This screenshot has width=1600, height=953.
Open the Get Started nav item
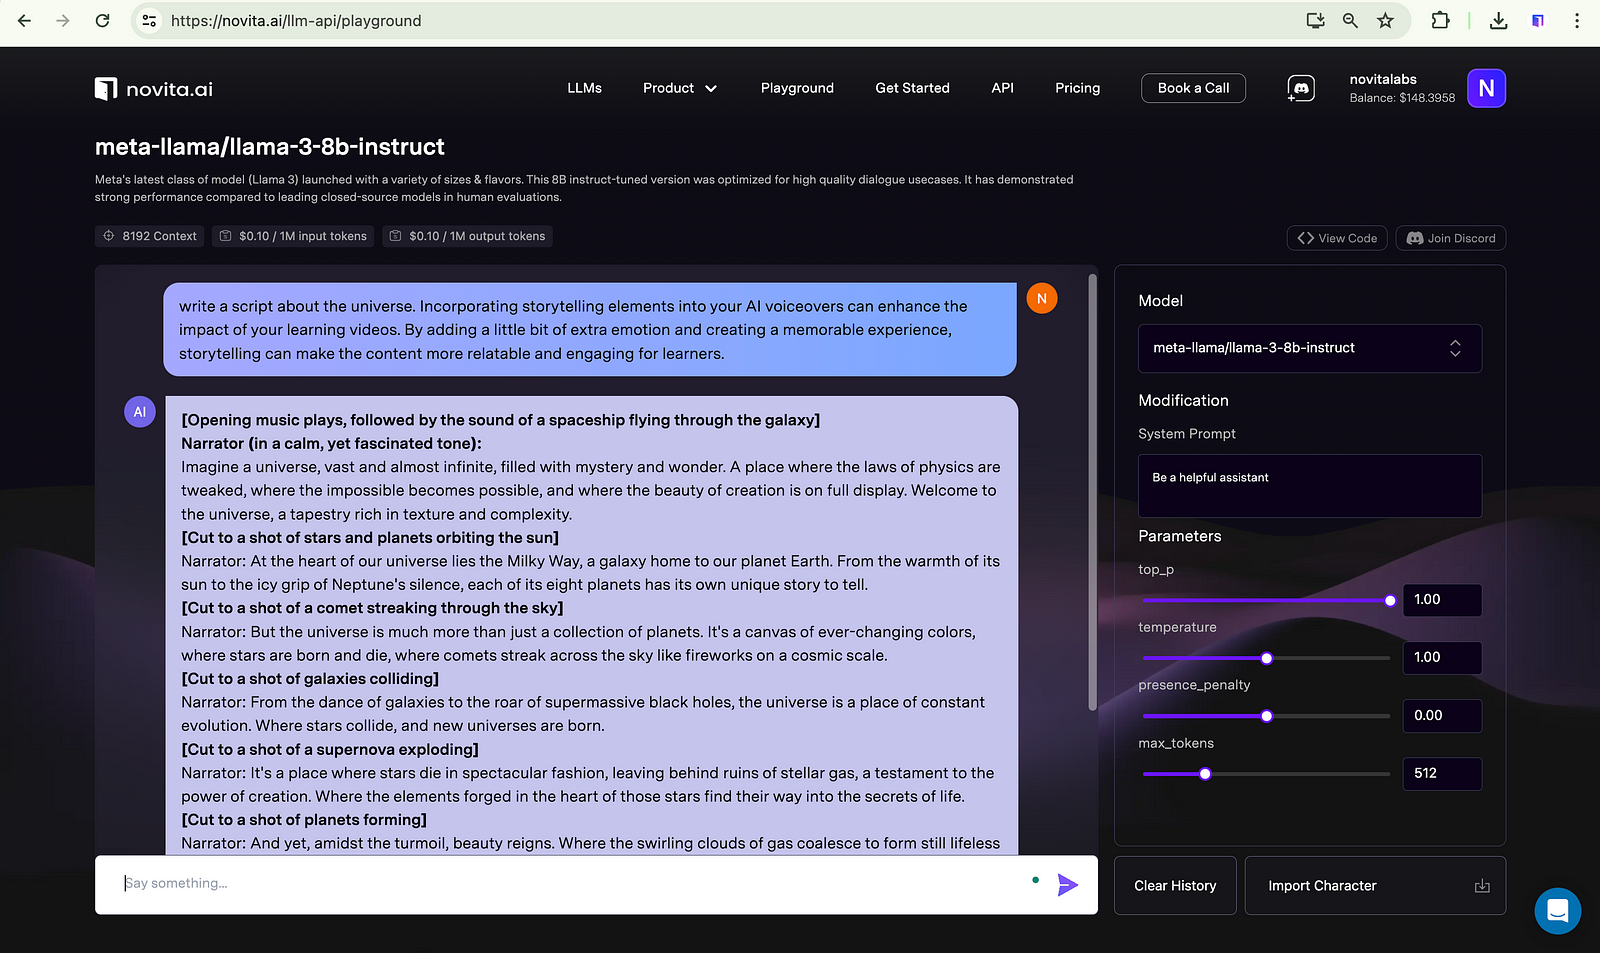tap(912, 88)
